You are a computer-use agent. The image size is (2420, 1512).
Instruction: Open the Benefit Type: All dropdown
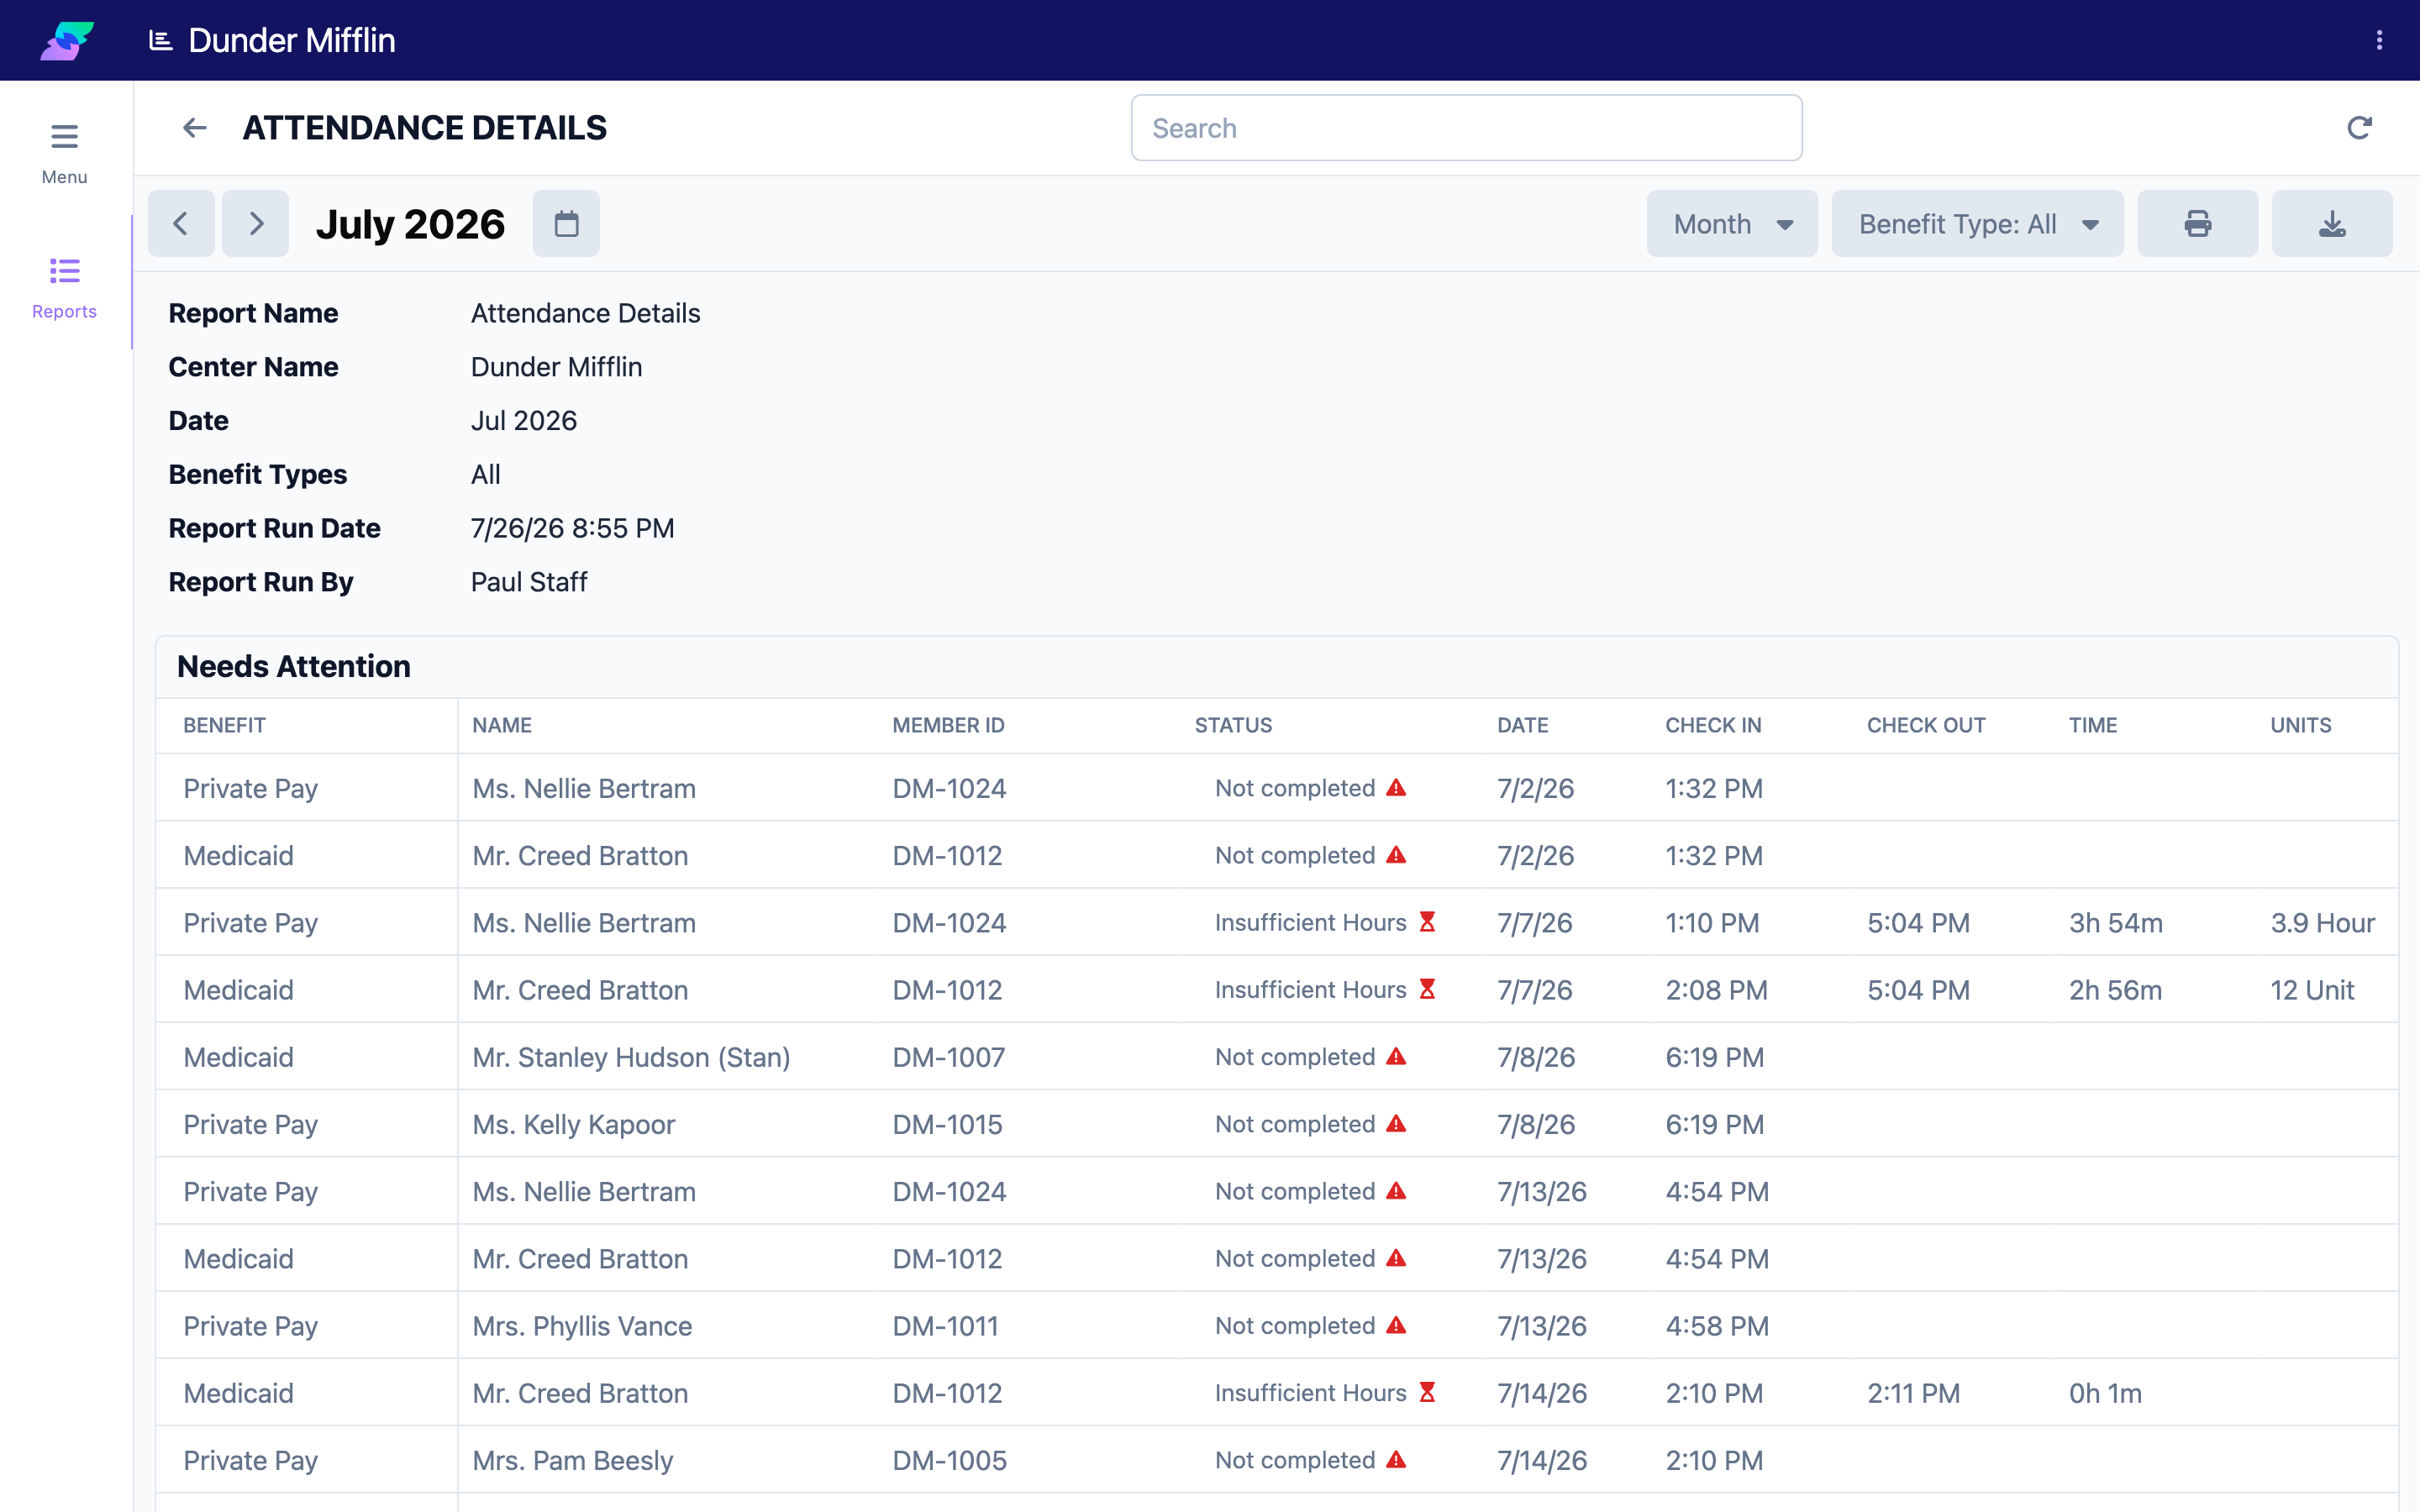(1977, 224)
